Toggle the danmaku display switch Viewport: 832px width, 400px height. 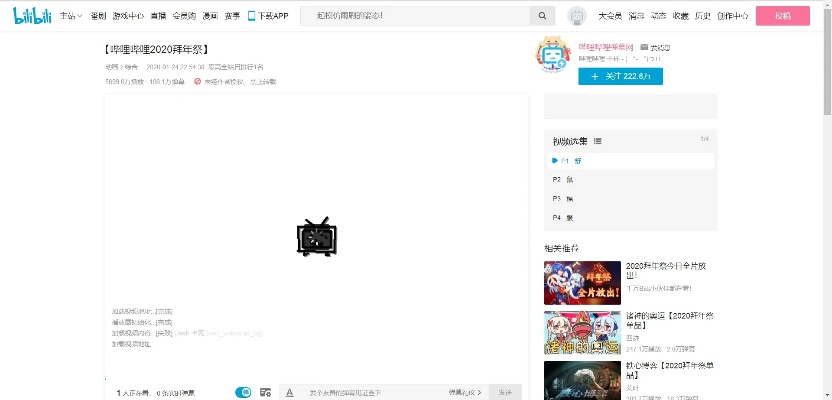coord(243,392)
